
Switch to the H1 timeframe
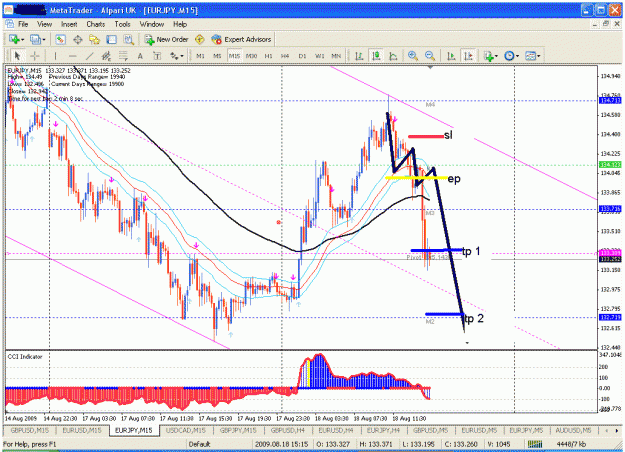pyautogui.click(x=268, y=56)
